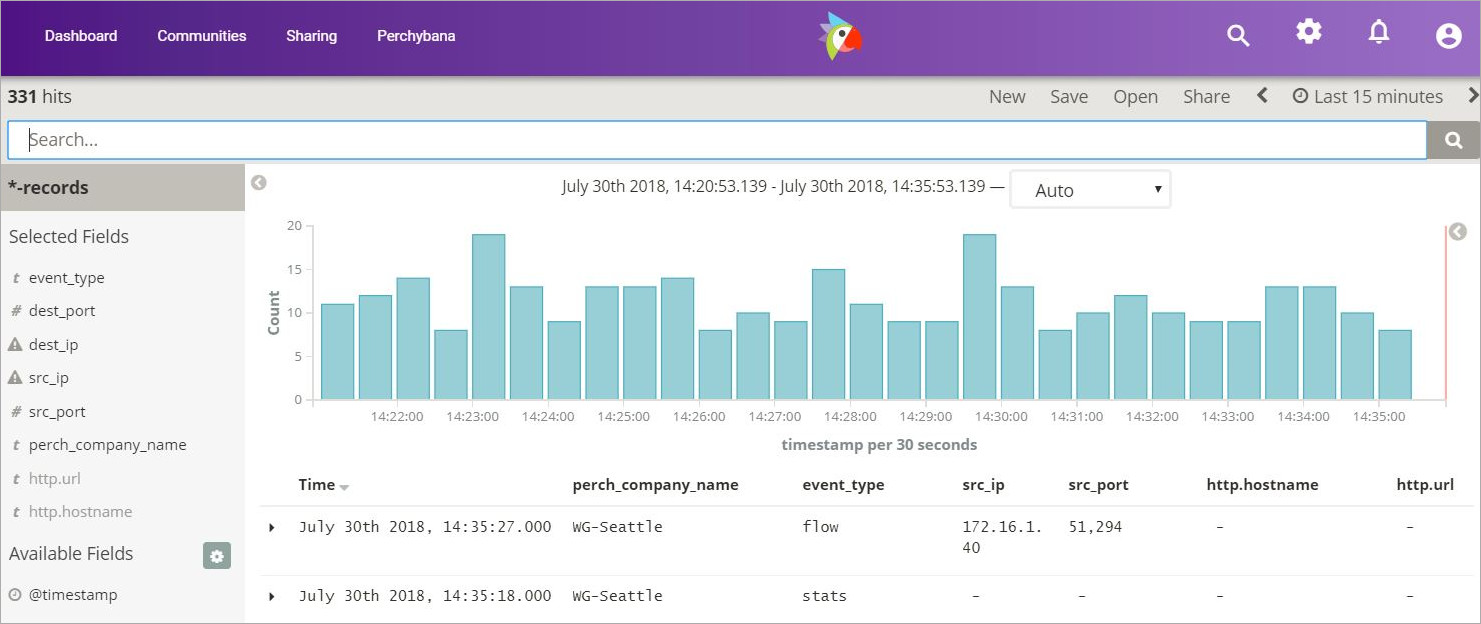Collapse the left fields sidebar chevron
The image size is (1481, 624).
[x=258, y=183]
